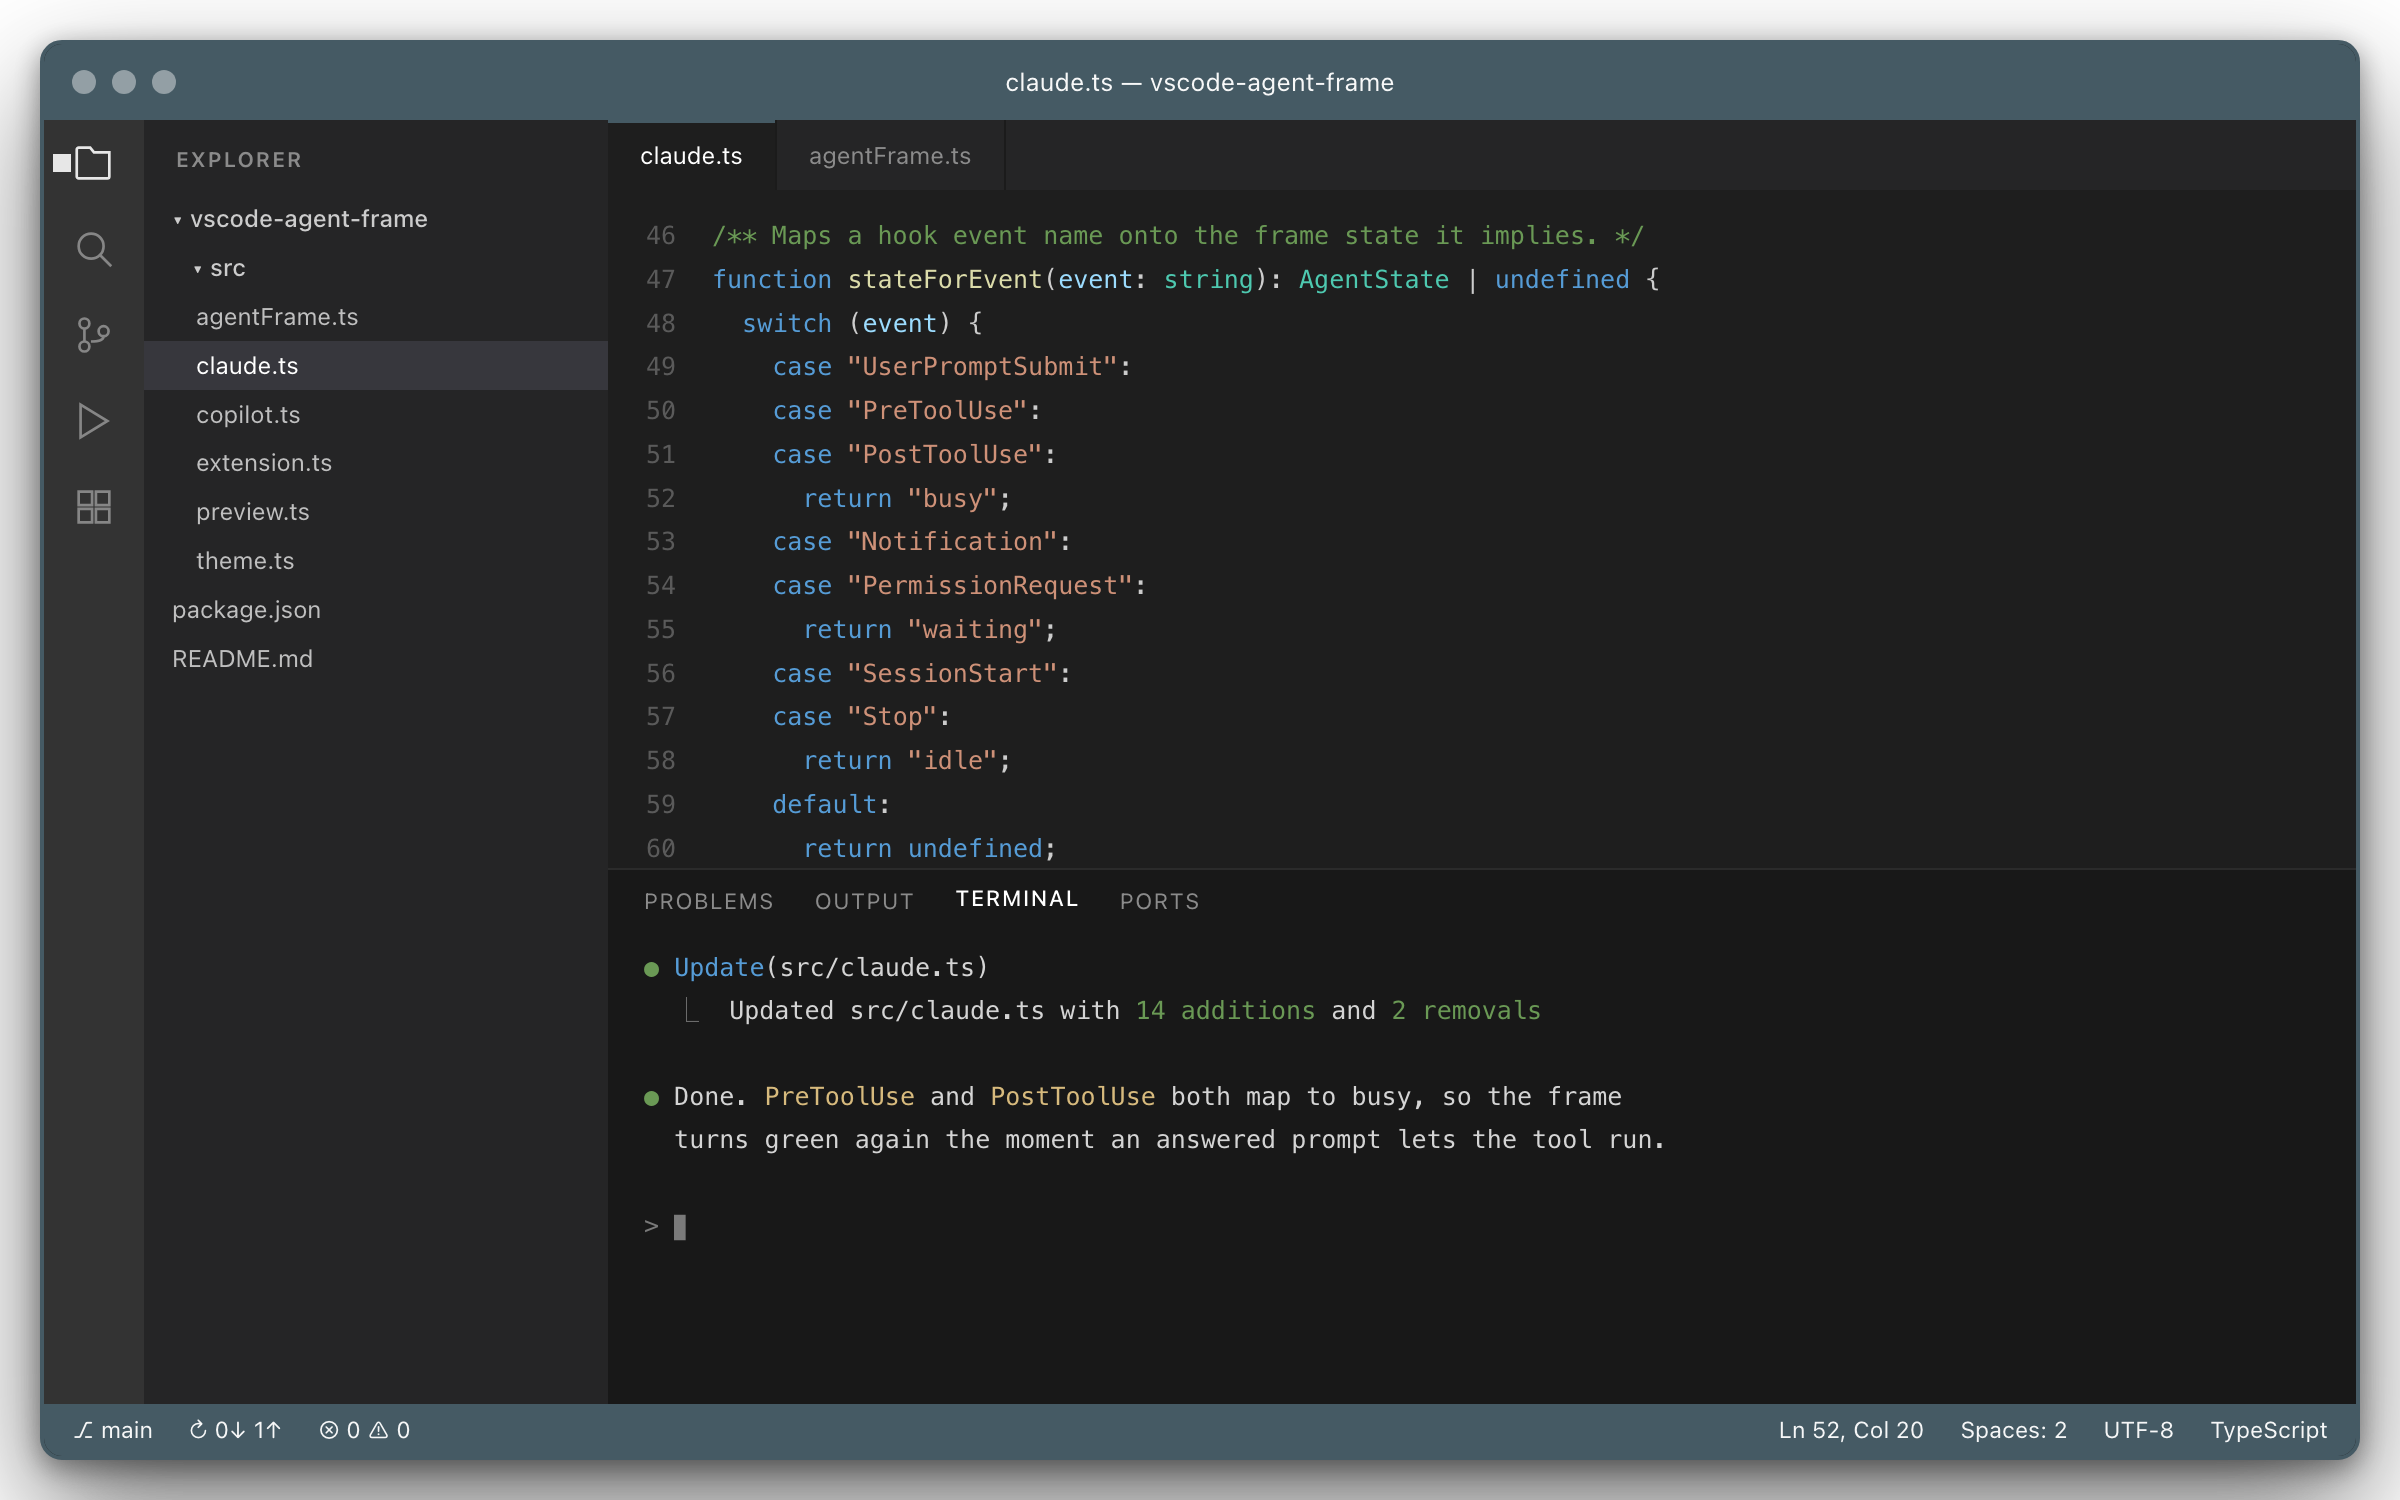2400x1500 pixels.
Task: Select the TERMINAL panel tab
Action: [x=1017, y=899]
